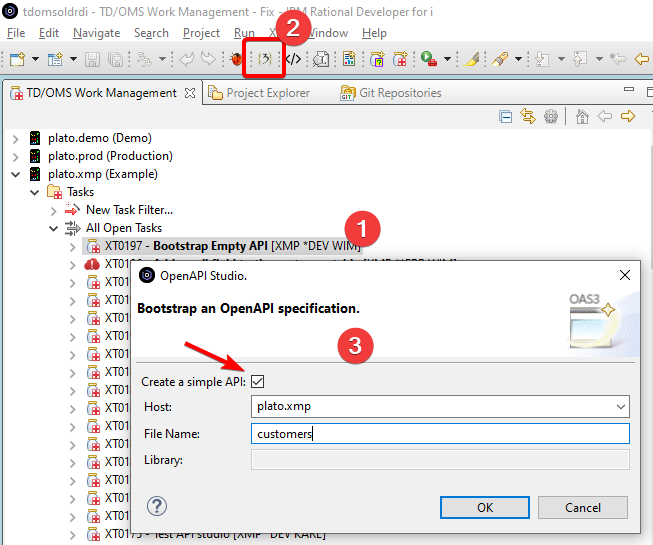Click the Next Annotation toolbar icon
This screenshot has height=545, width=653.
coord(542,59)
